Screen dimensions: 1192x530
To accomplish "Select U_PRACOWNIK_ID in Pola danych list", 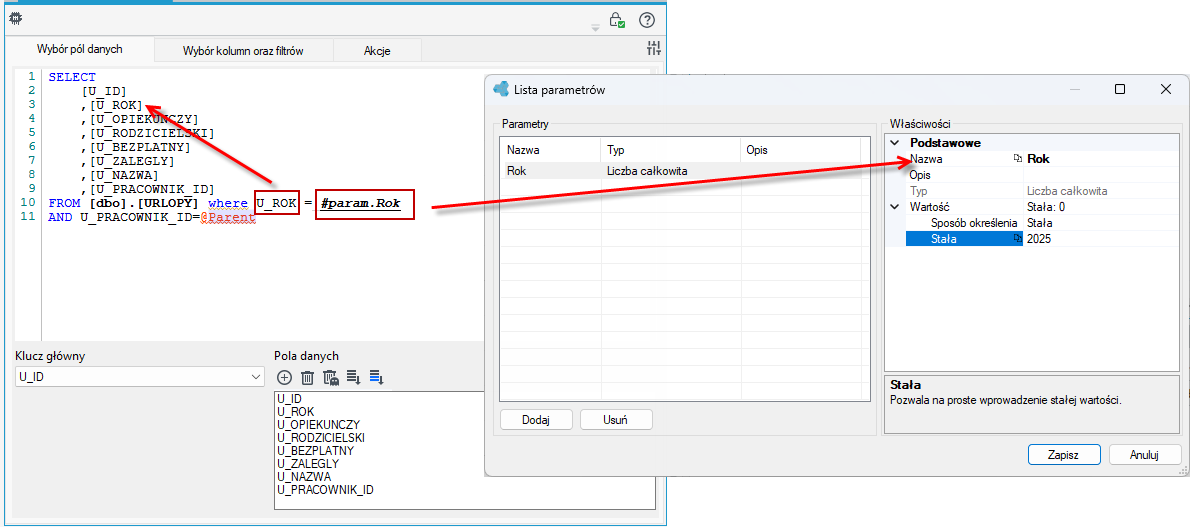I will 325,490.
